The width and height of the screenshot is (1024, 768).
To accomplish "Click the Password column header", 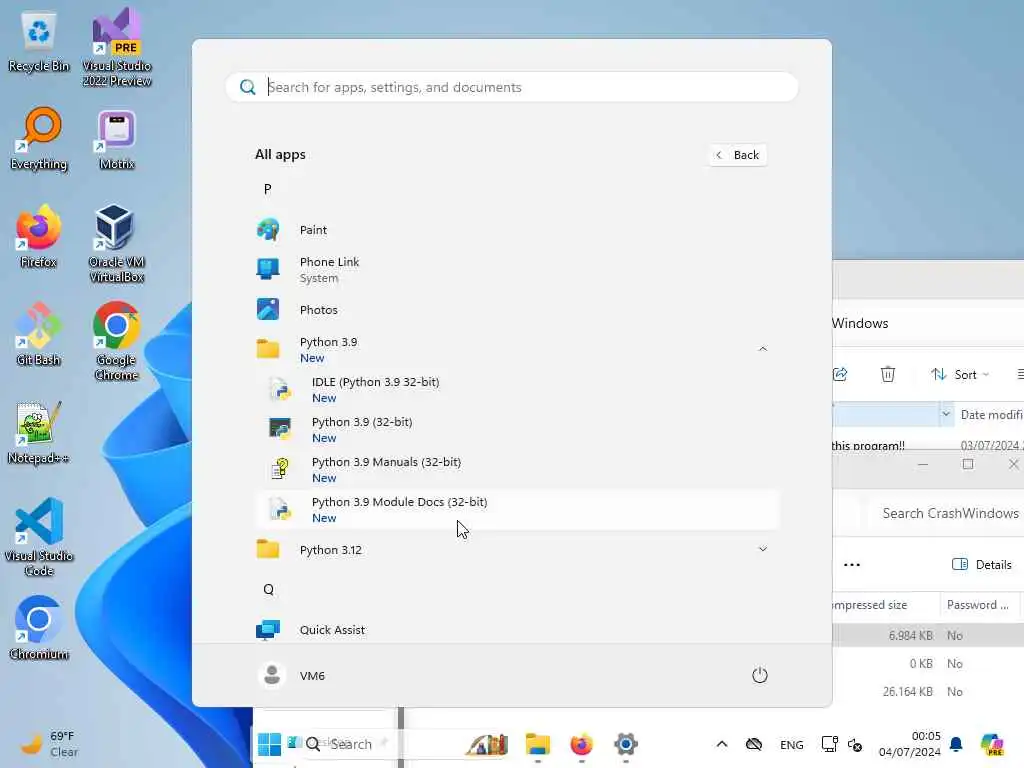I will [979, 605].
